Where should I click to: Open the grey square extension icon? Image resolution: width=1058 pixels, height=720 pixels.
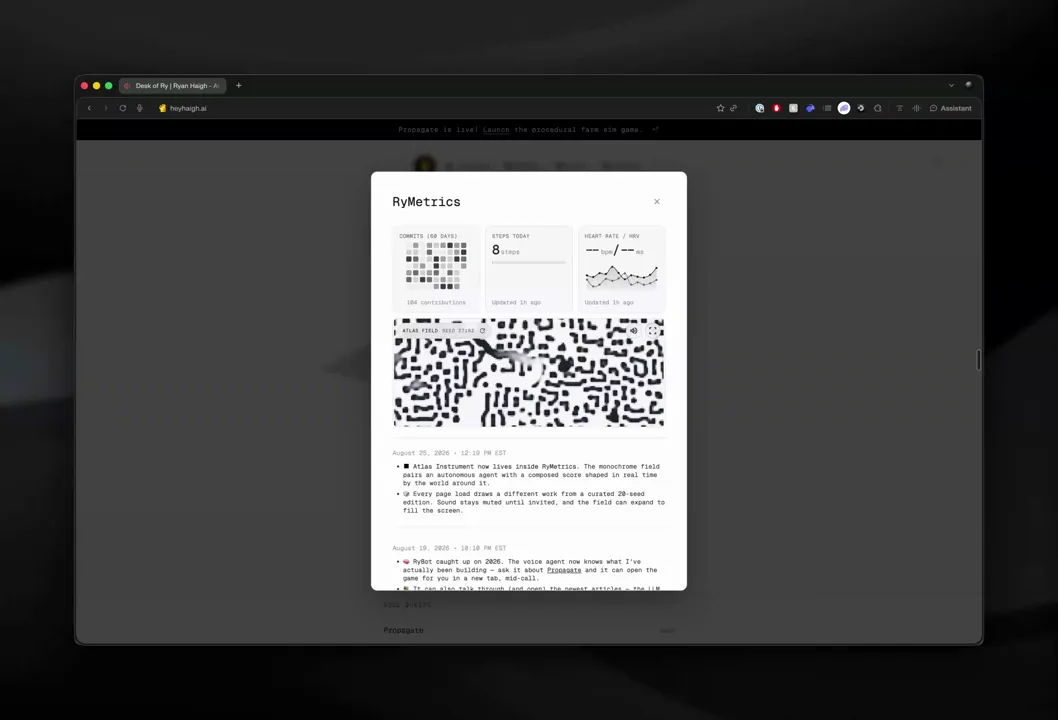click(794, 108)
